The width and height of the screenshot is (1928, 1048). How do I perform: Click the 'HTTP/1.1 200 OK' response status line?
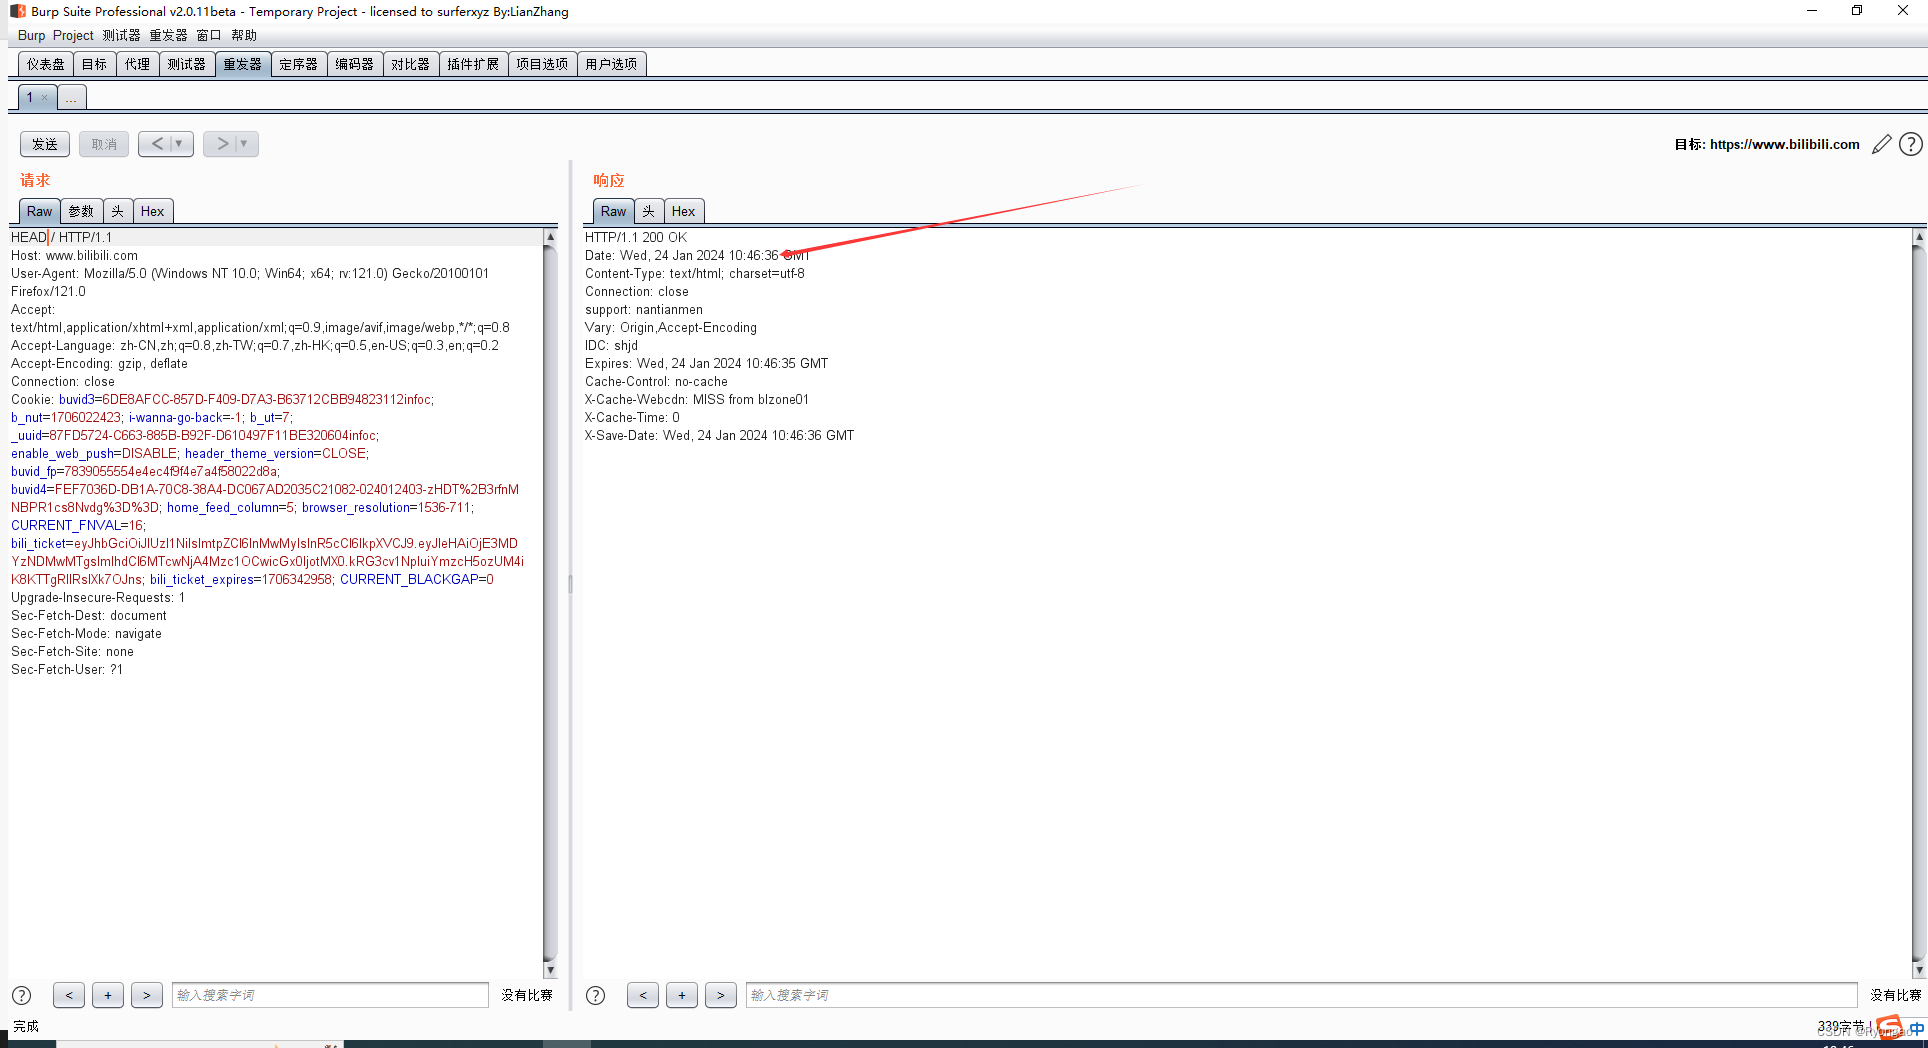(636, 237)
